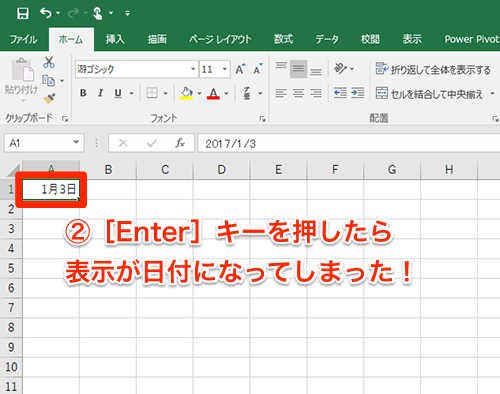Open Customize Quick Access Toolbar arrow

tap(127, 14)
